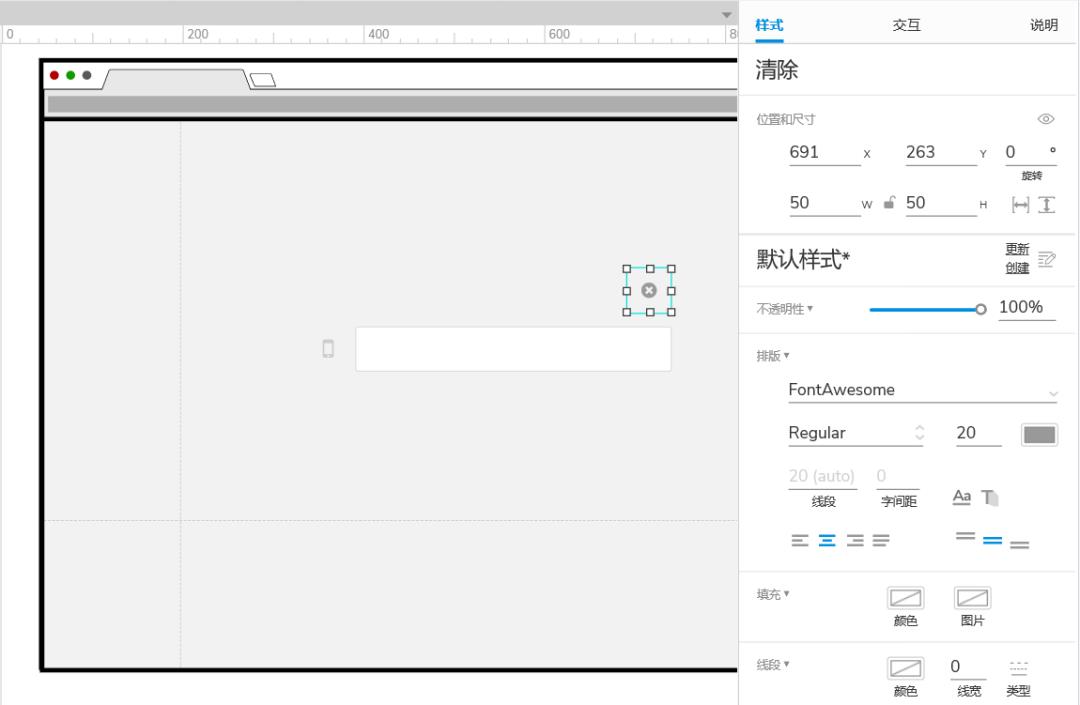Image resolution: width=1080 pixels, height=705 pixels.
Task: Click the 默认样式 style name
Action: [x=803, y=260]
